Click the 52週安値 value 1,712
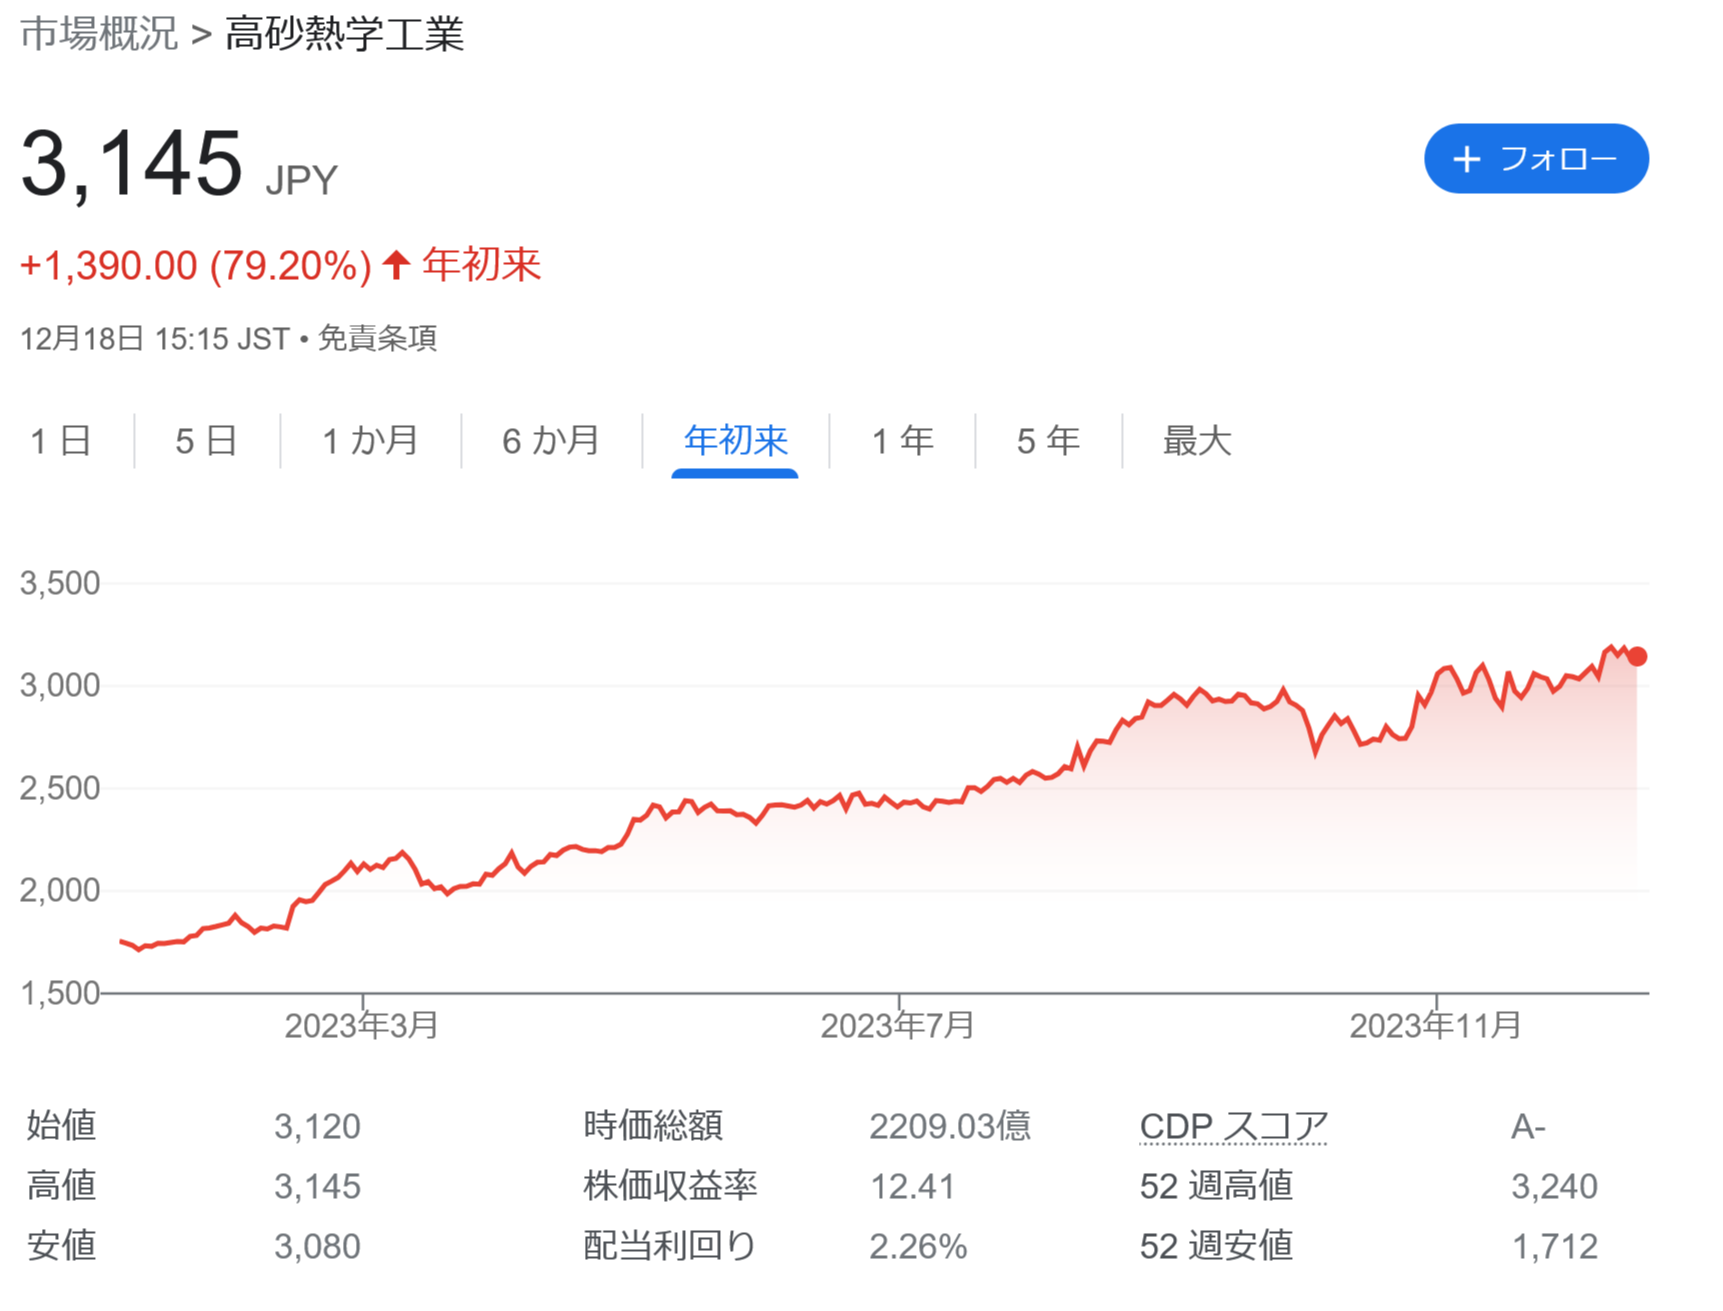The image size is (1723, 1311). [x=1554, y=1247]
